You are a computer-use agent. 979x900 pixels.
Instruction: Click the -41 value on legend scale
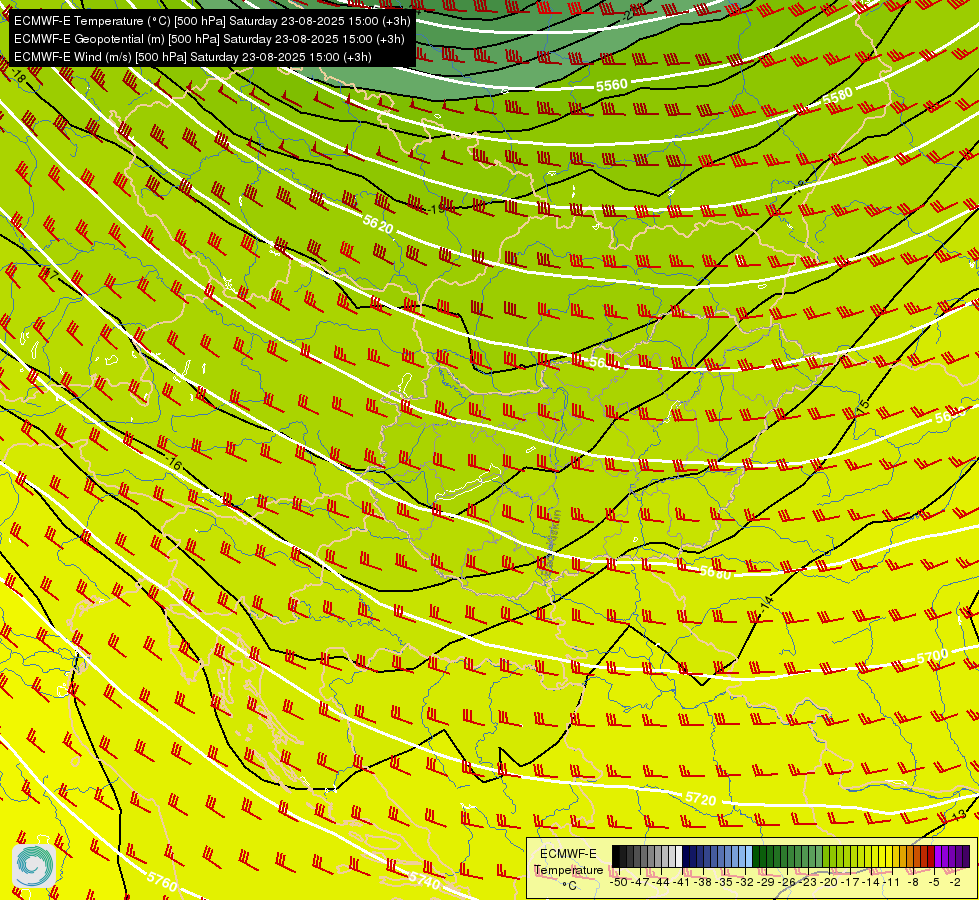coord(681,882)
